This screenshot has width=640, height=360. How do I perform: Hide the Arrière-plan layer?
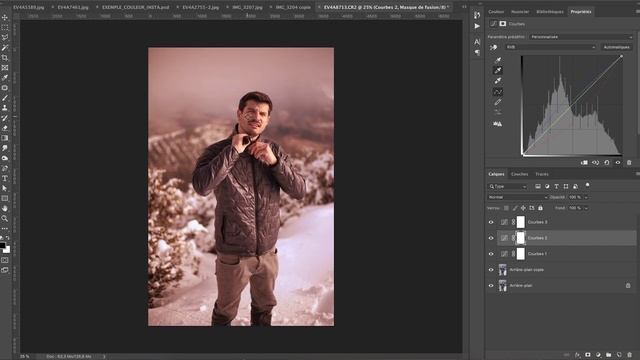pyautogui.click(x=491, y=286)
